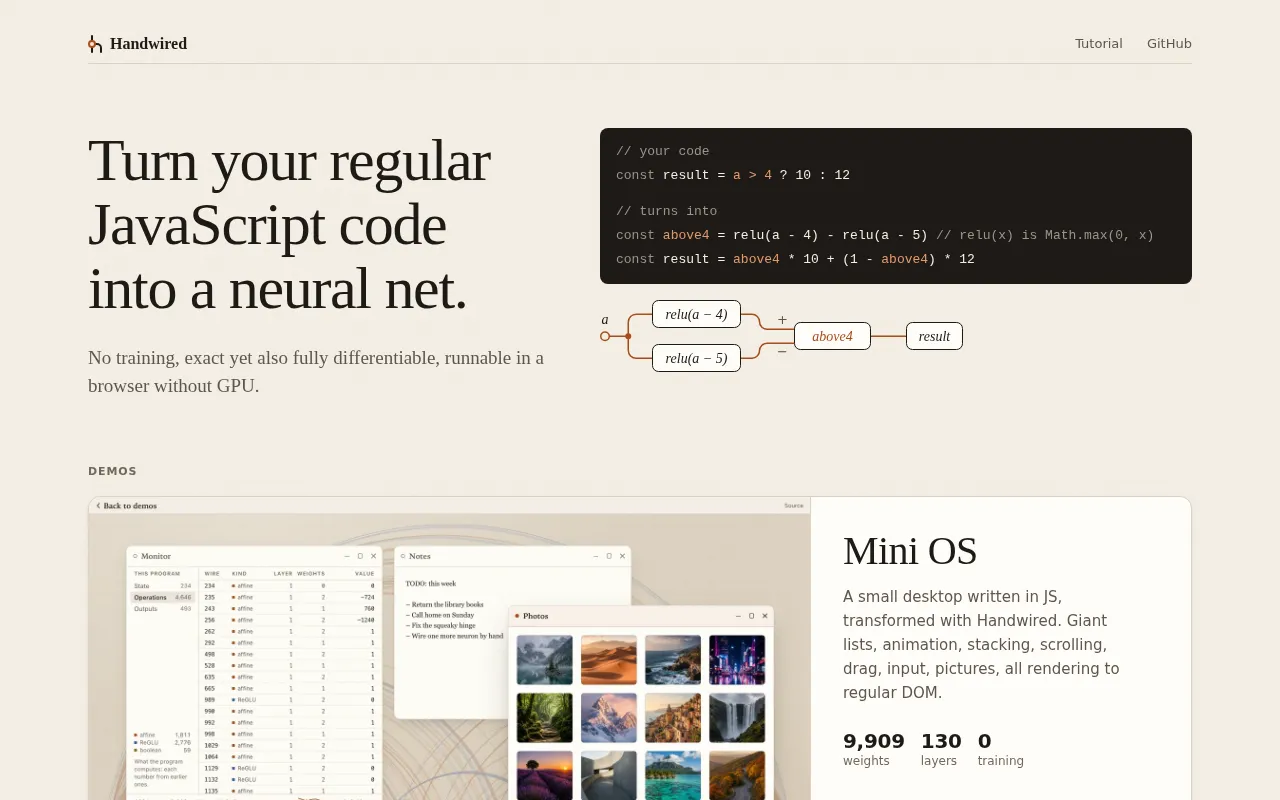This screenshot has width=1280, height=800.
Task: Click the Mini OS demo title
Action: 909,551
